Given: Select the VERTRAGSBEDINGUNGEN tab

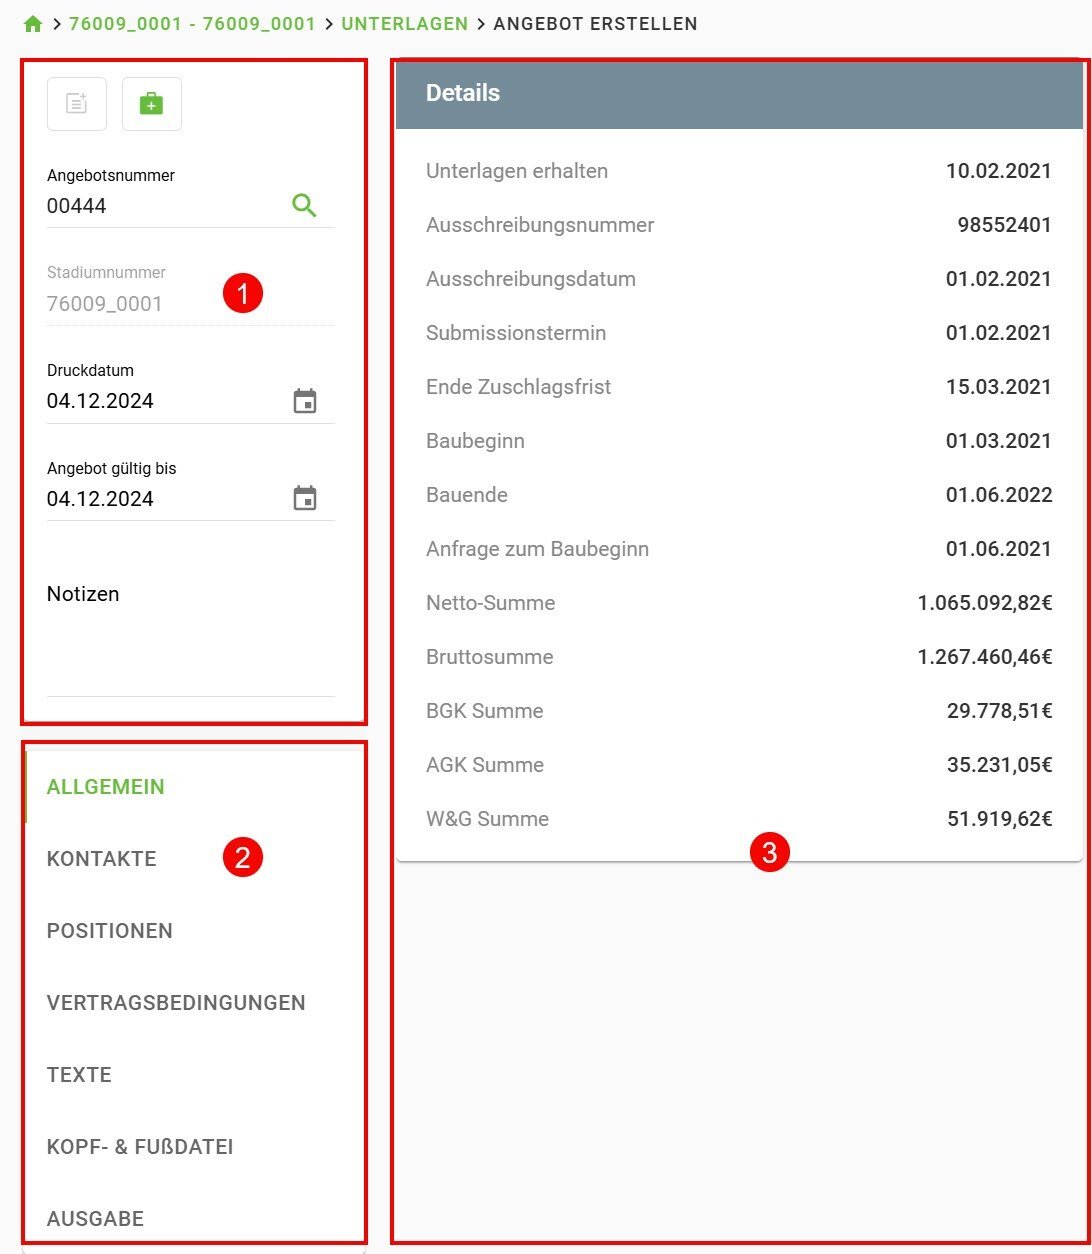Looking at the screenshot, I should (176, 1003).
